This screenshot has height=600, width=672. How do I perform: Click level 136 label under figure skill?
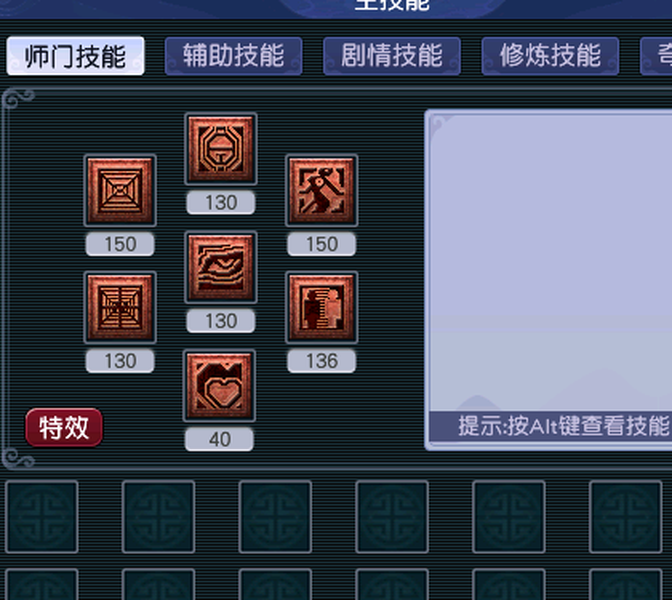[322, 361]
